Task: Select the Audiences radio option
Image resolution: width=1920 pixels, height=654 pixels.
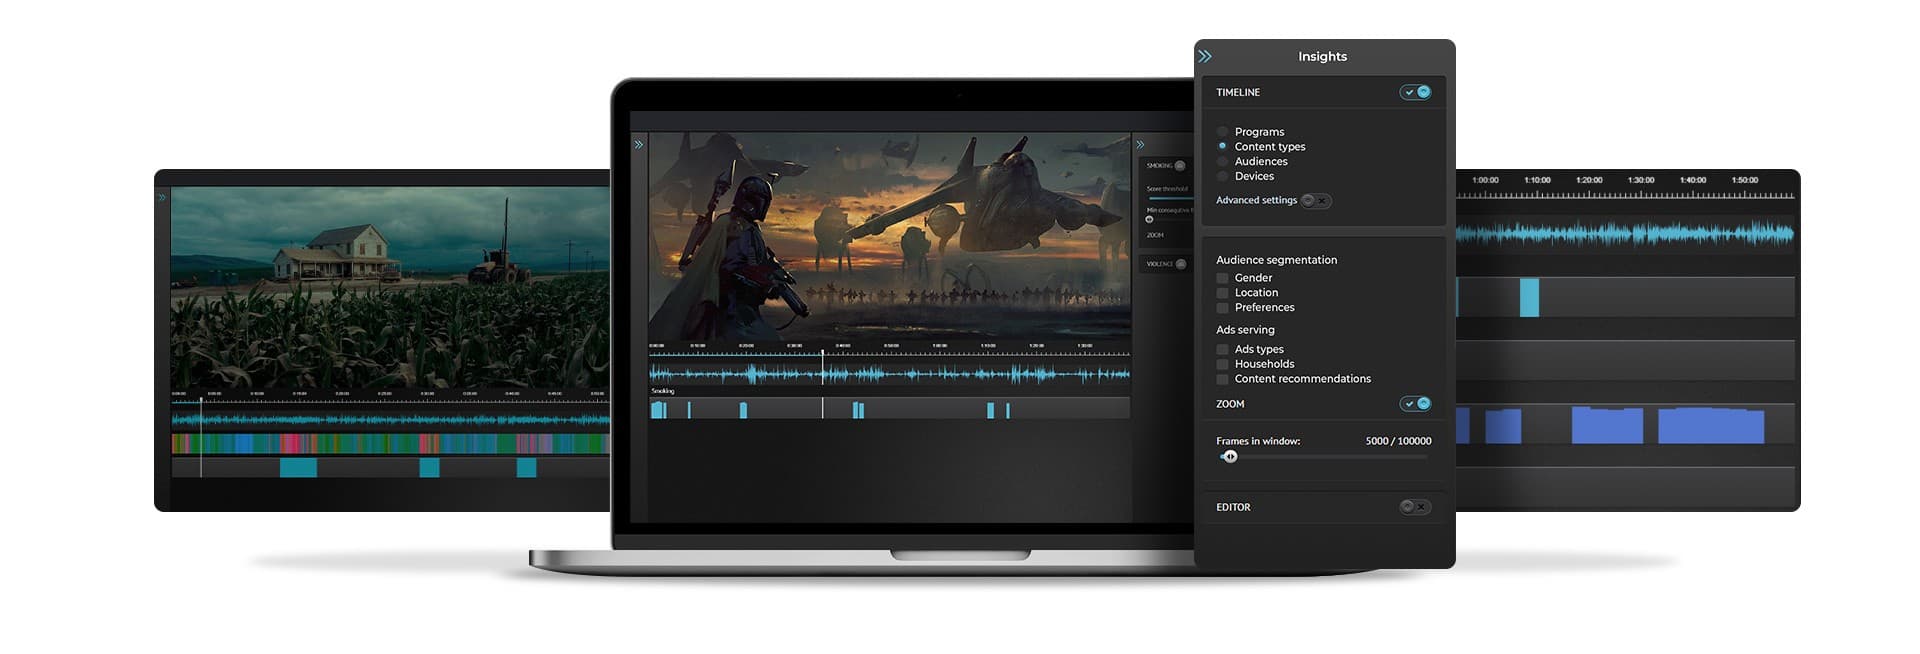Action: [1222, 161]
